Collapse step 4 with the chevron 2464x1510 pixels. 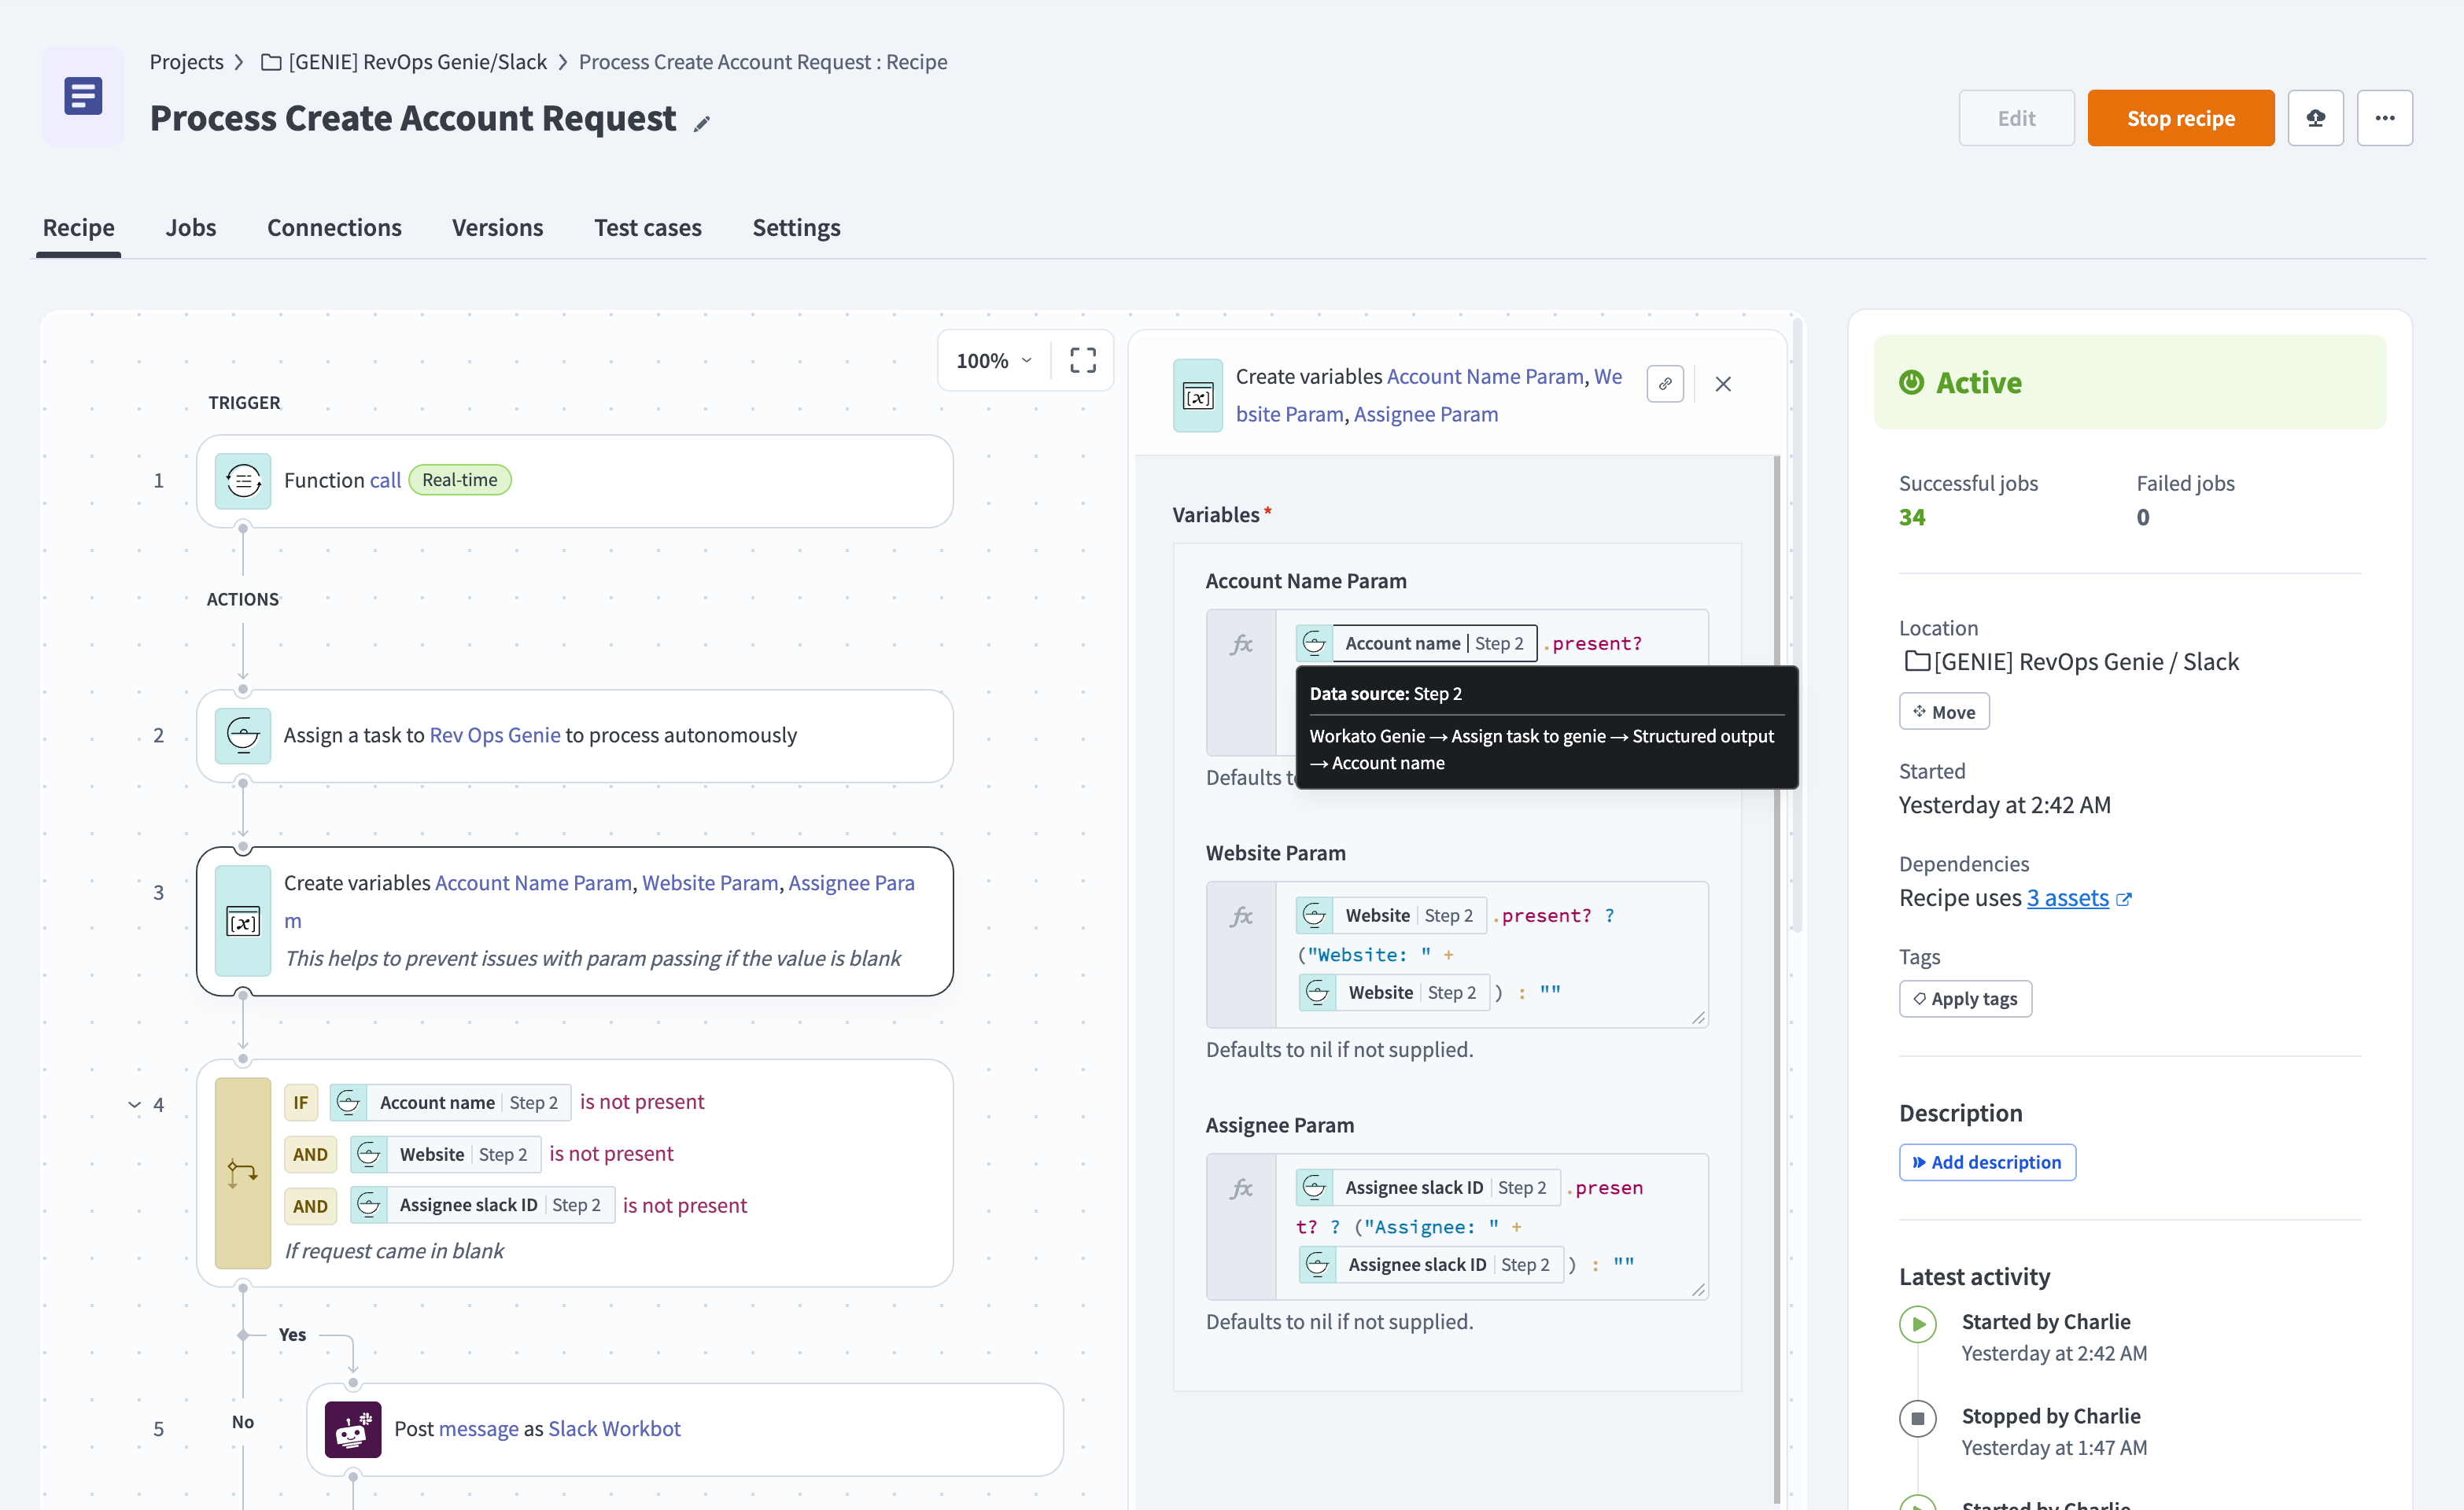pyautogui.click(x=134, y=1105)
